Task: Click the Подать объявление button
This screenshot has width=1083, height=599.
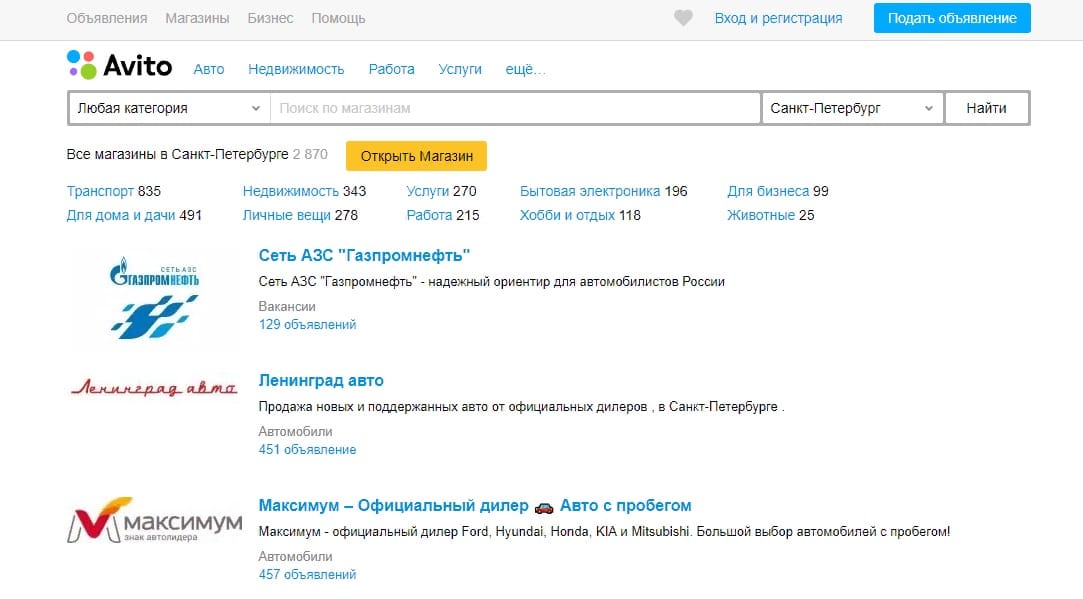Action: pos(951,18)
